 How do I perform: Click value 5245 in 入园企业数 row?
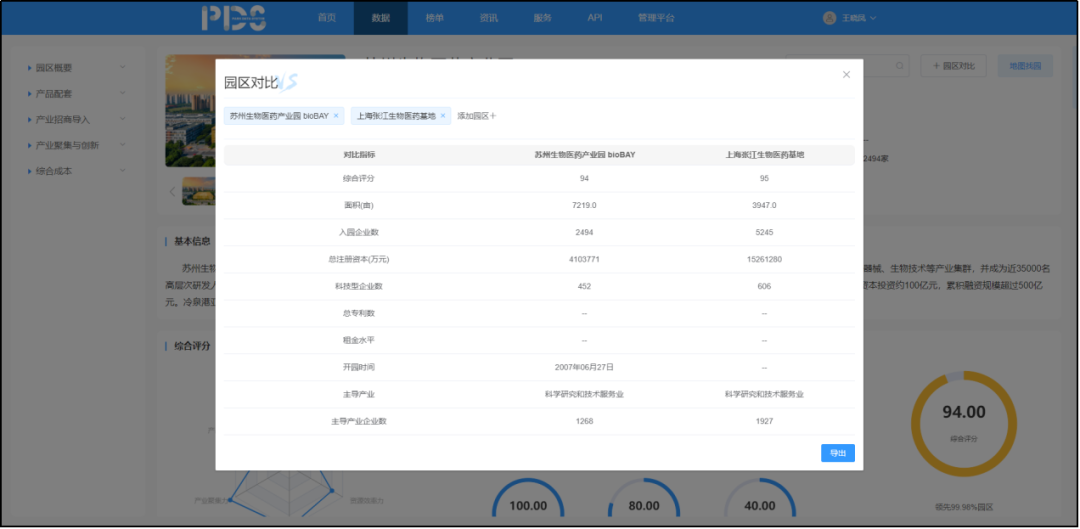click(765, 232)
